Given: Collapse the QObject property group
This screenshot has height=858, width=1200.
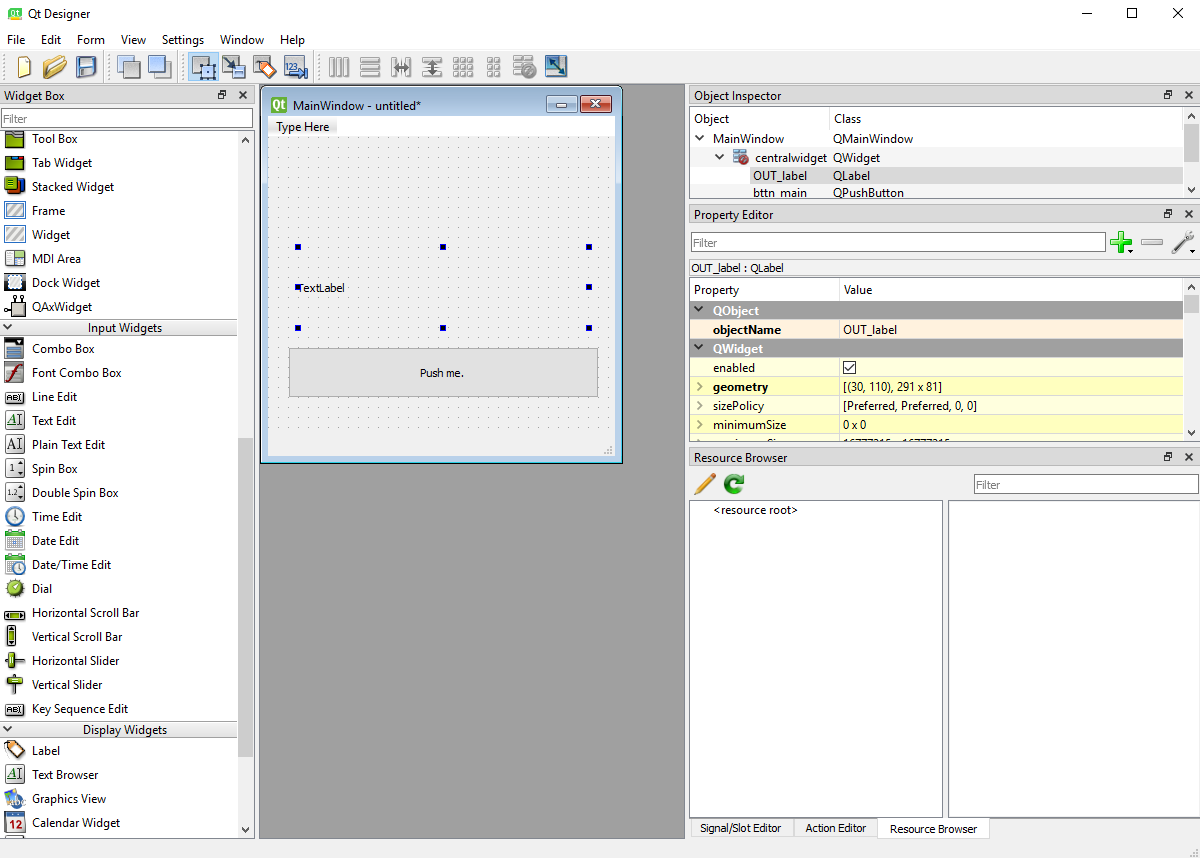Looking at the screenshot, I should (x=699, y=311).
